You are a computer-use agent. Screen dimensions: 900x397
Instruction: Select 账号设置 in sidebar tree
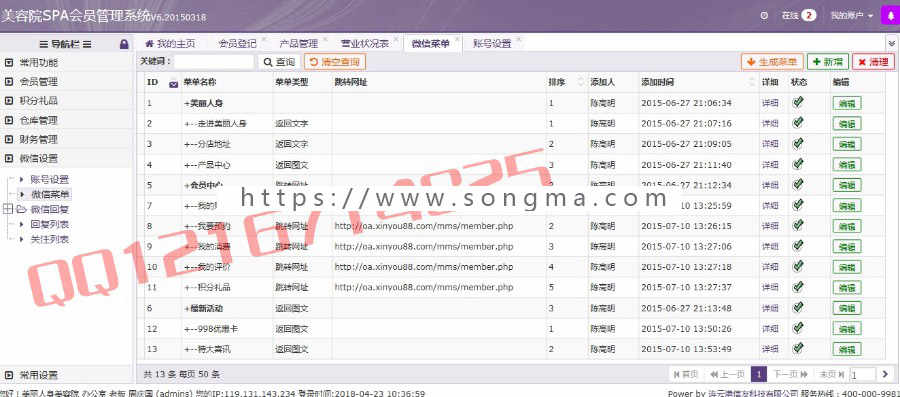click(x=49, y=180)
